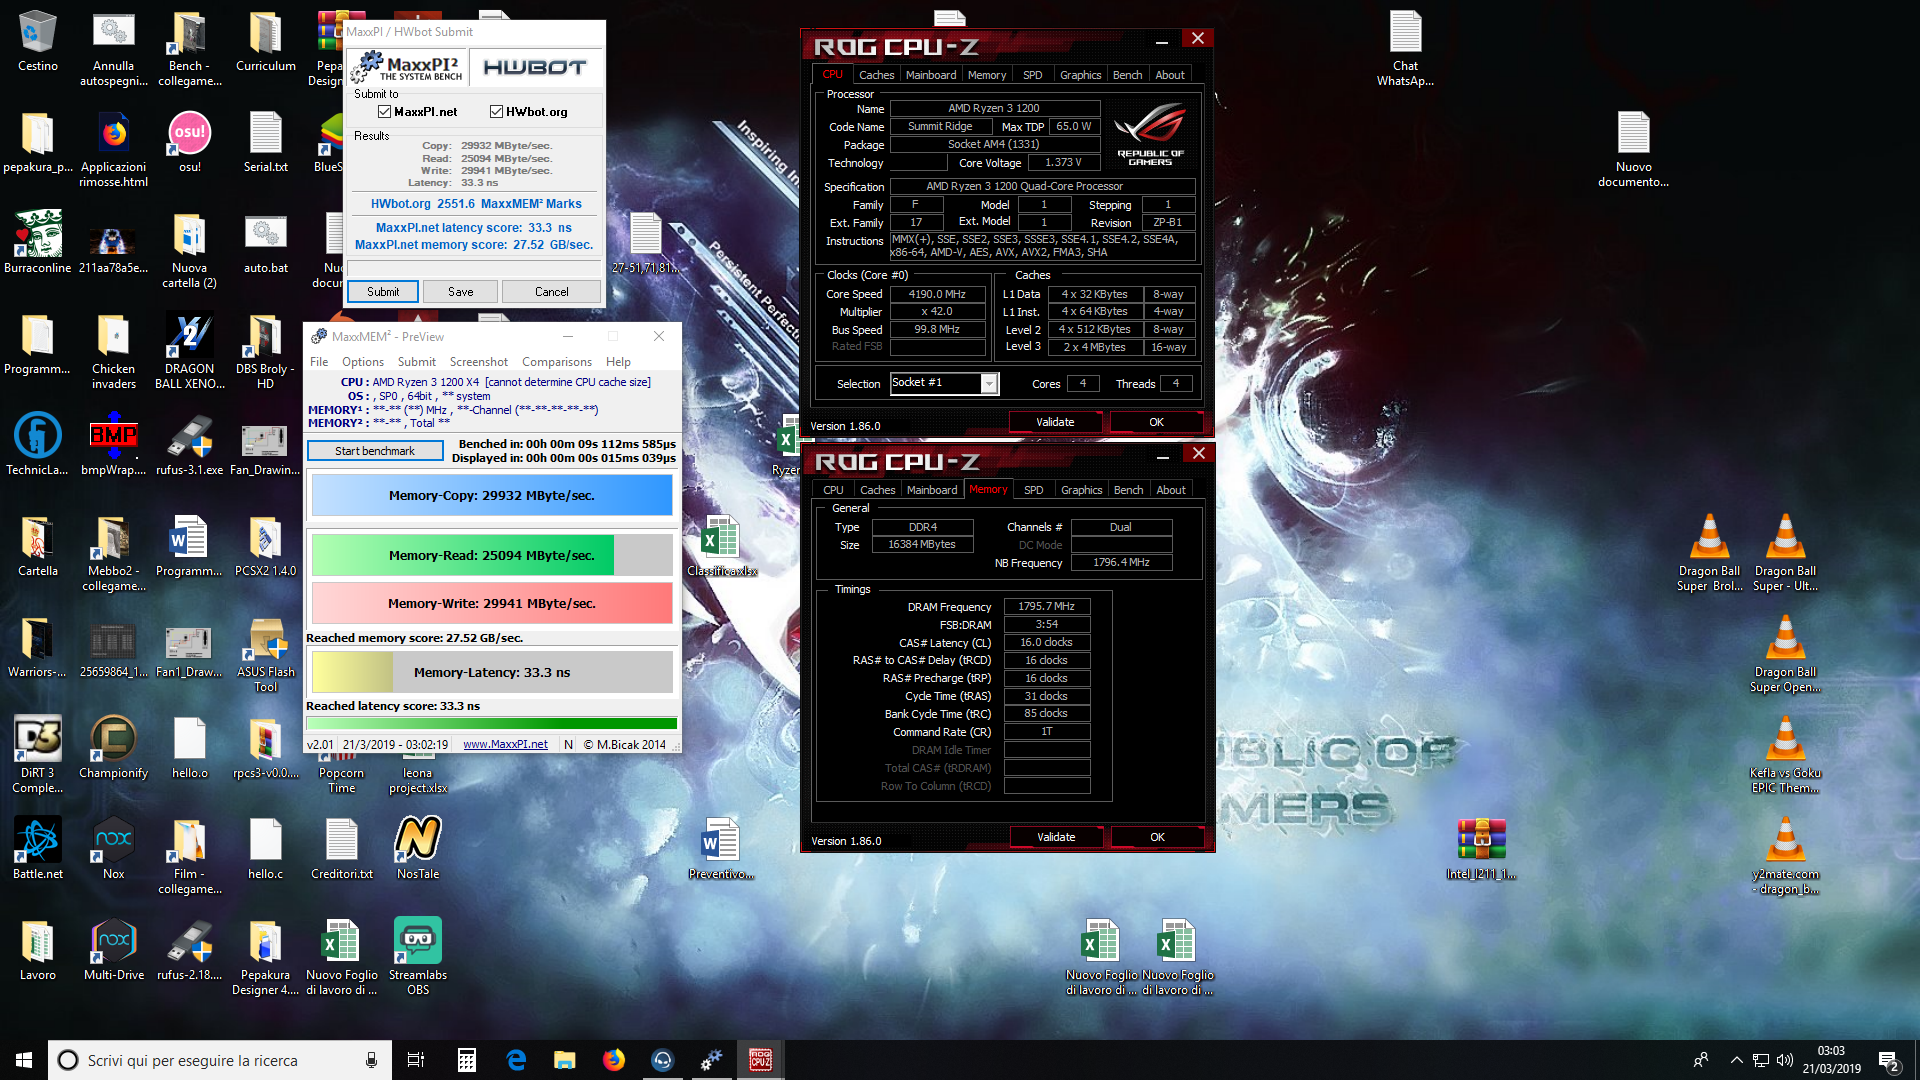Open the Chat WhatsApp text file
Viewport: 1920px width, 1080px height.
[1405, 49]
